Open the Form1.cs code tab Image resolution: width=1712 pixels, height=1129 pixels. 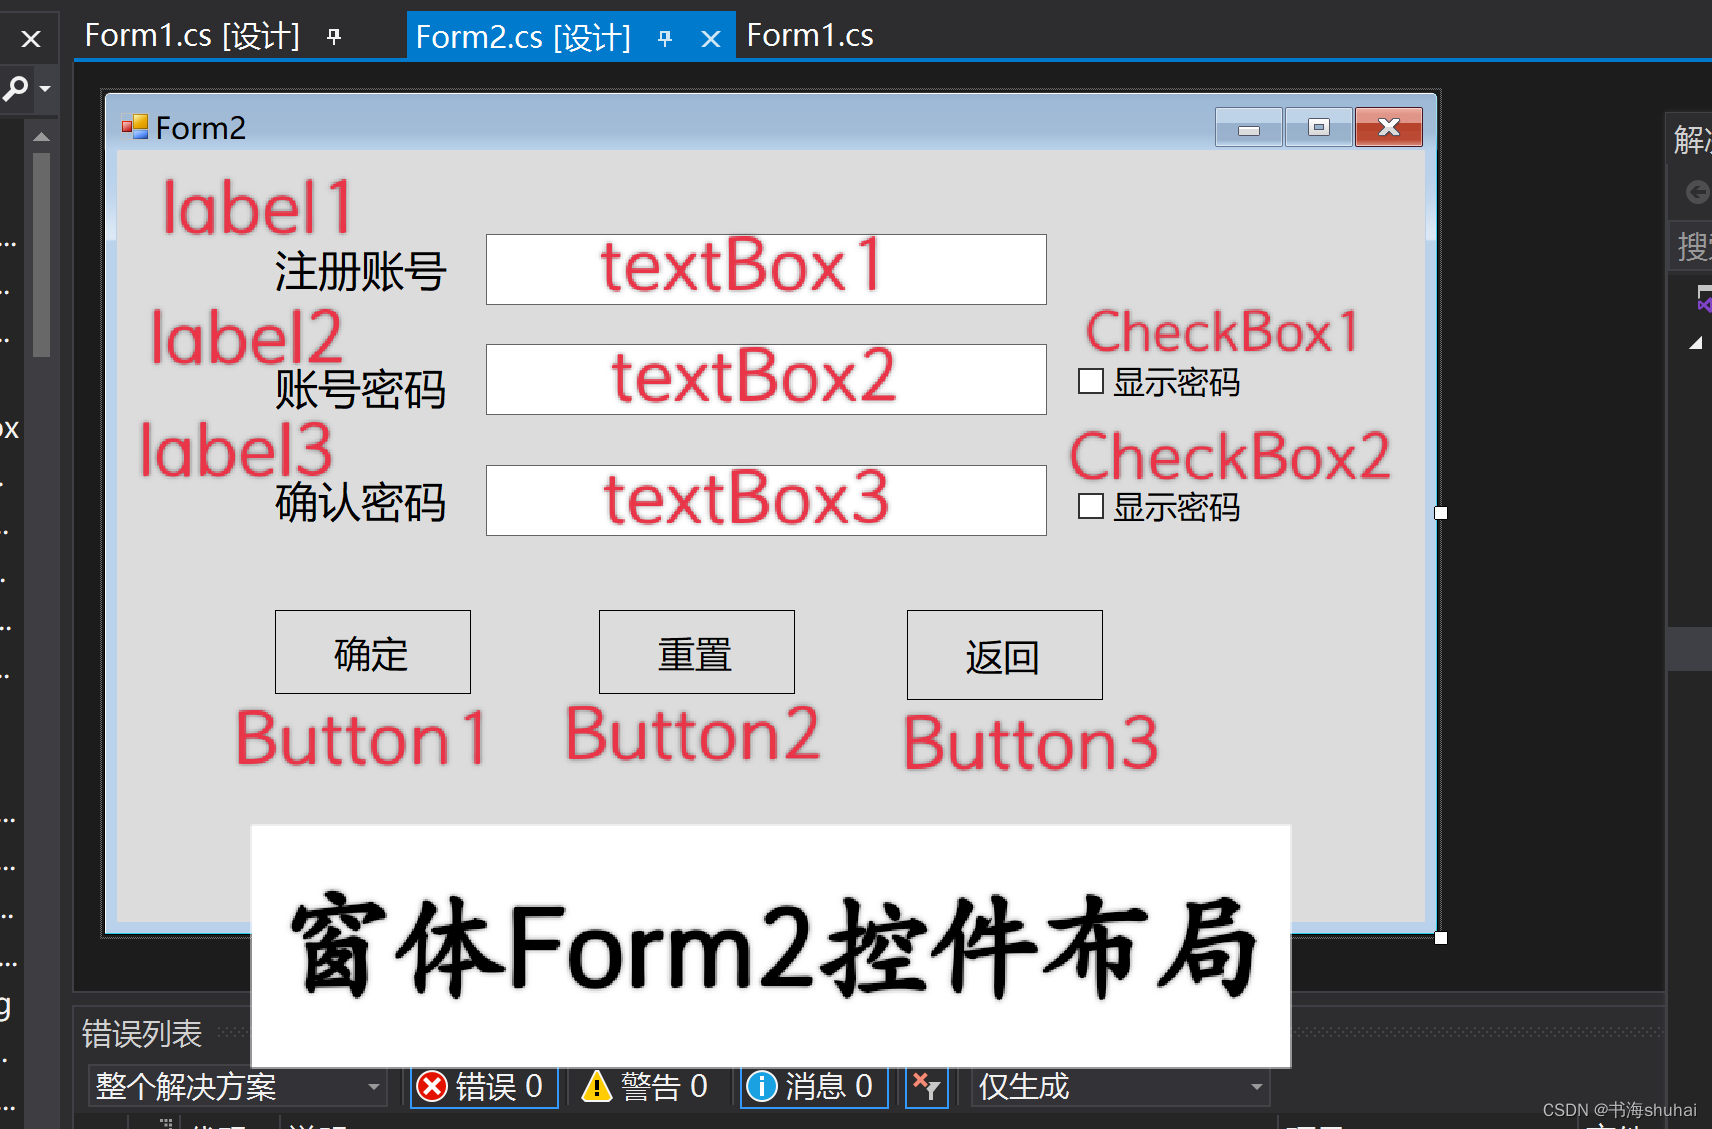[x=810, y=36]
